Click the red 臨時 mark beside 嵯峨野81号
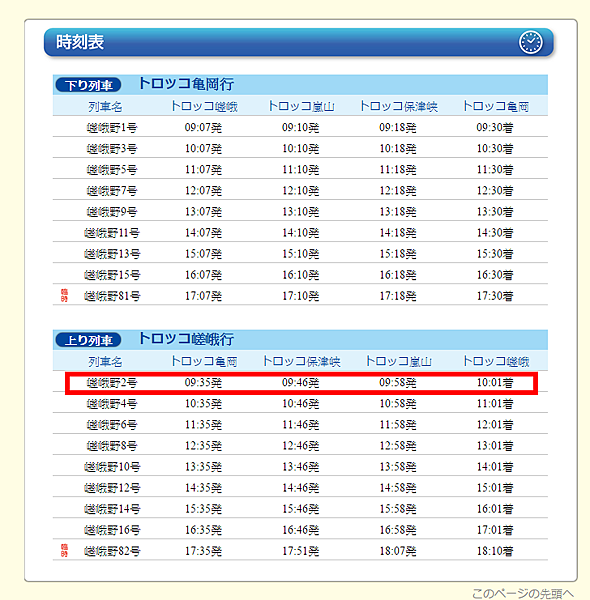The height and width of the screenshot is (600, 590). click(x=64, y=295)
